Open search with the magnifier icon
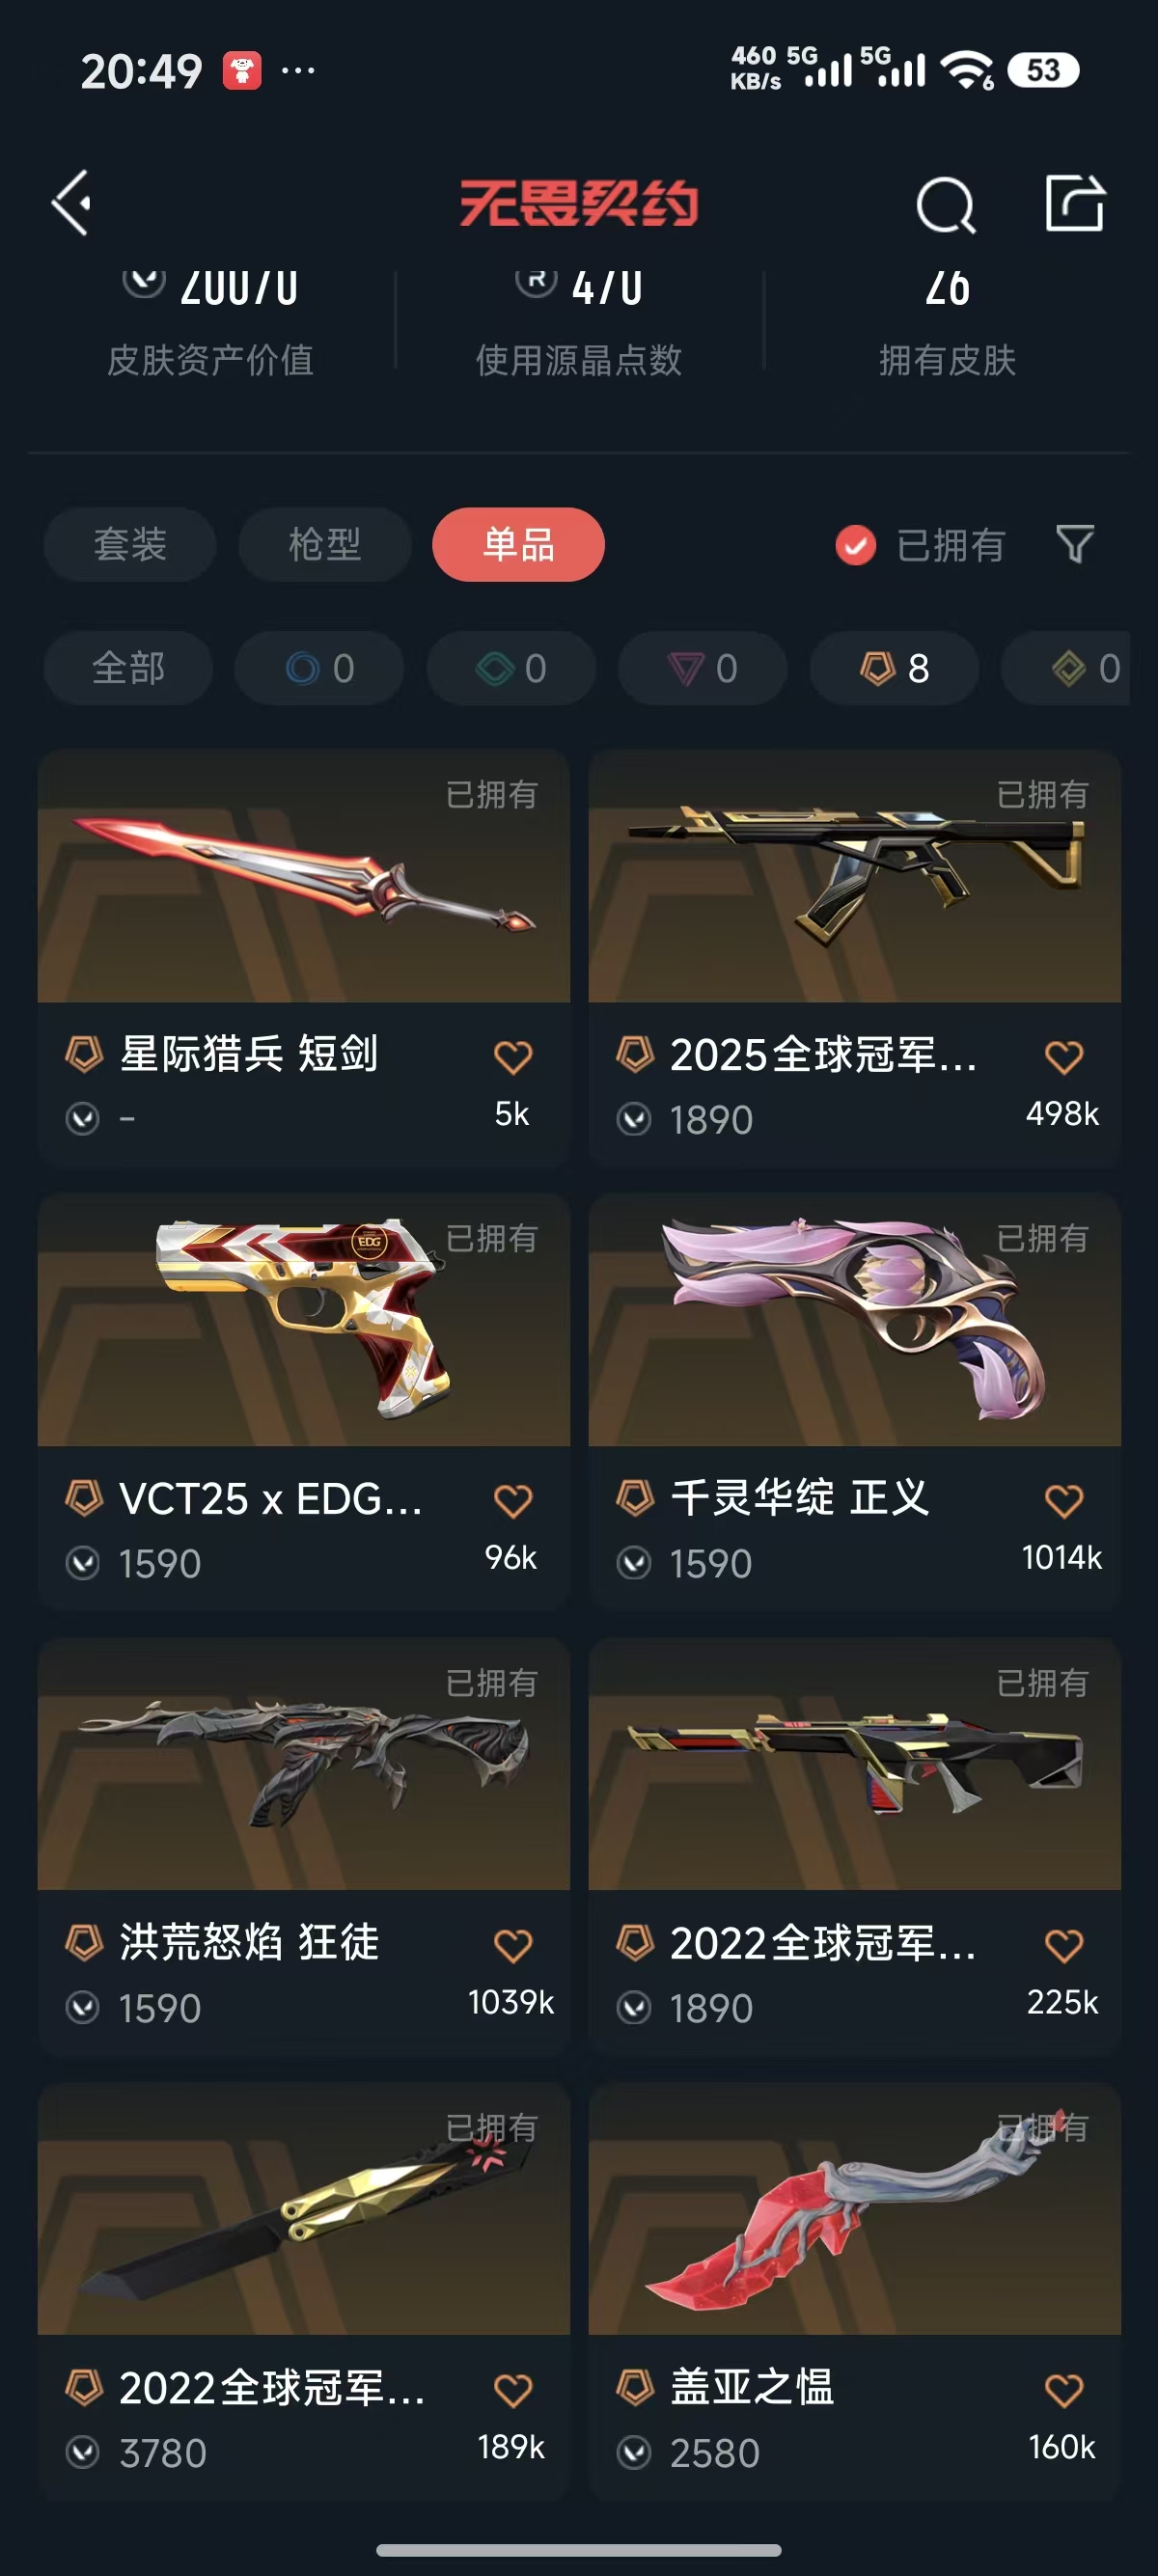 pos(945,205)
